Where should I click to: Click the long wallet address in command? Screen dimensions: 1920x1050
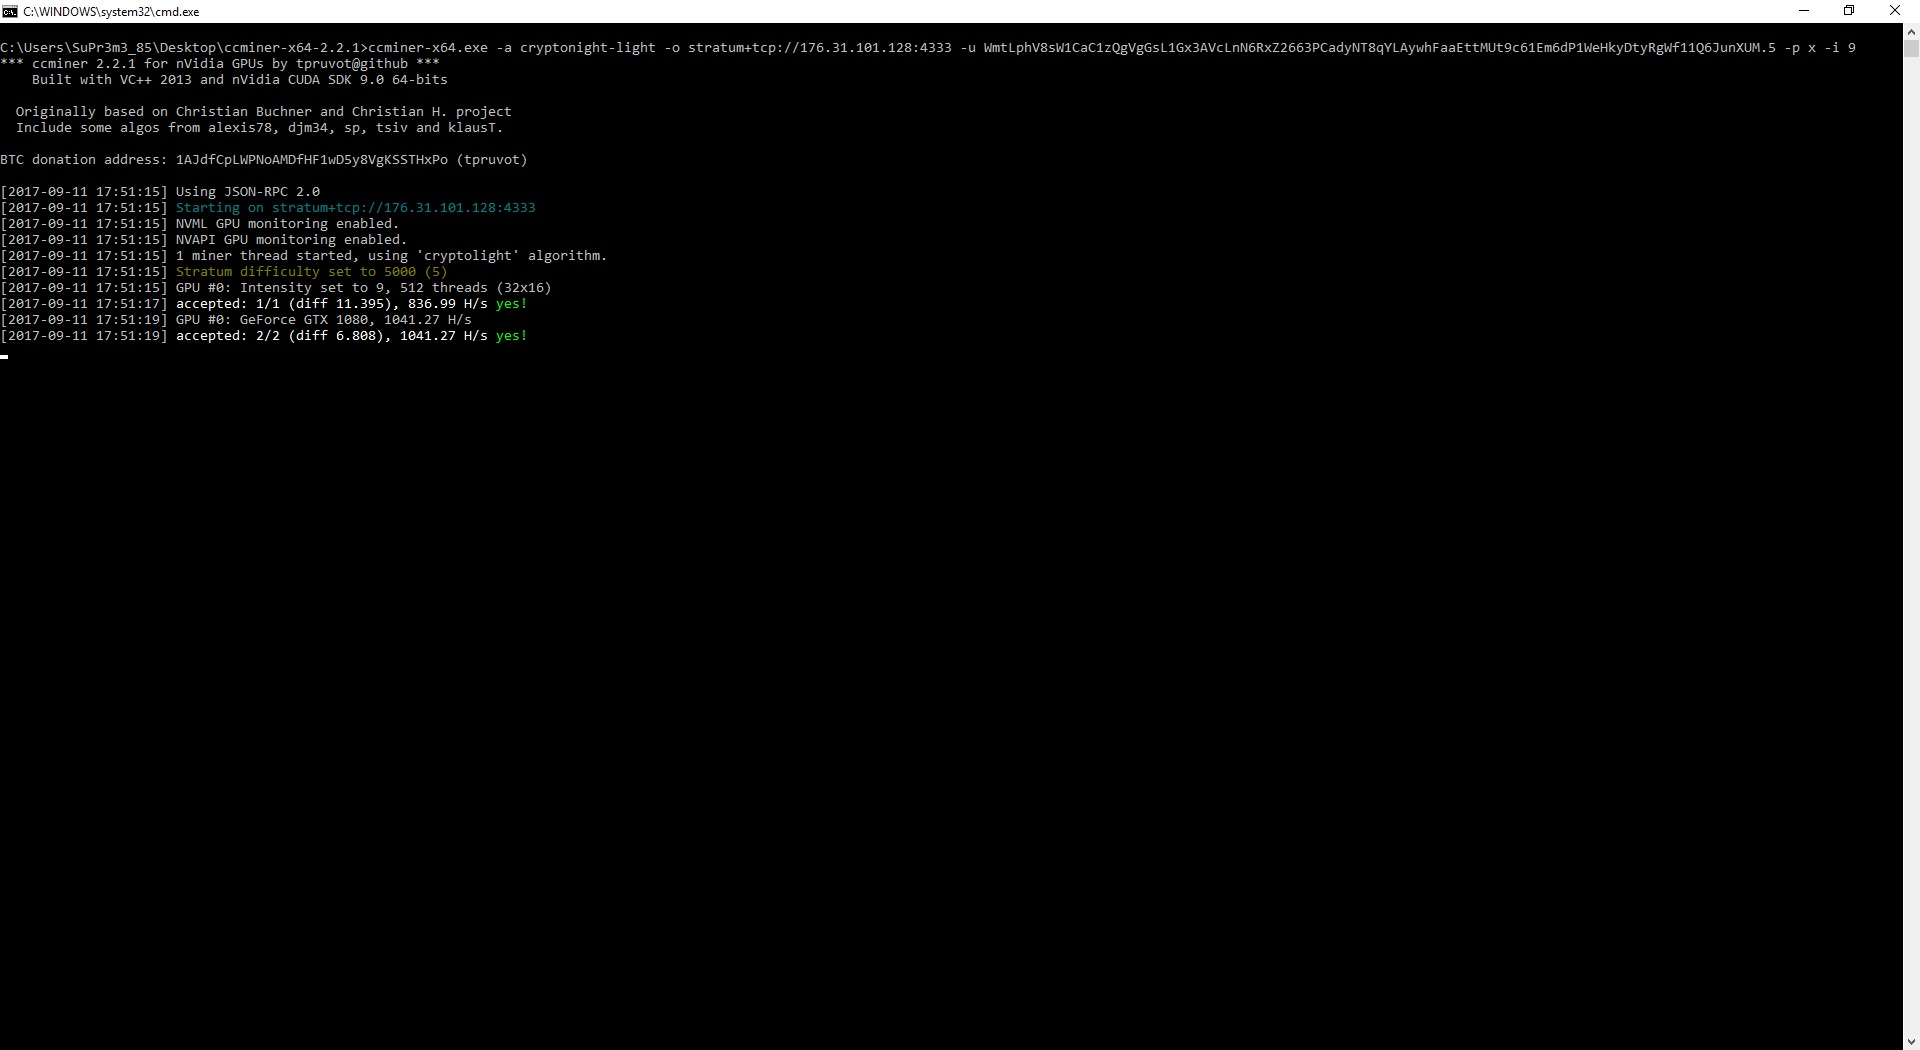tap(1380, 48)
